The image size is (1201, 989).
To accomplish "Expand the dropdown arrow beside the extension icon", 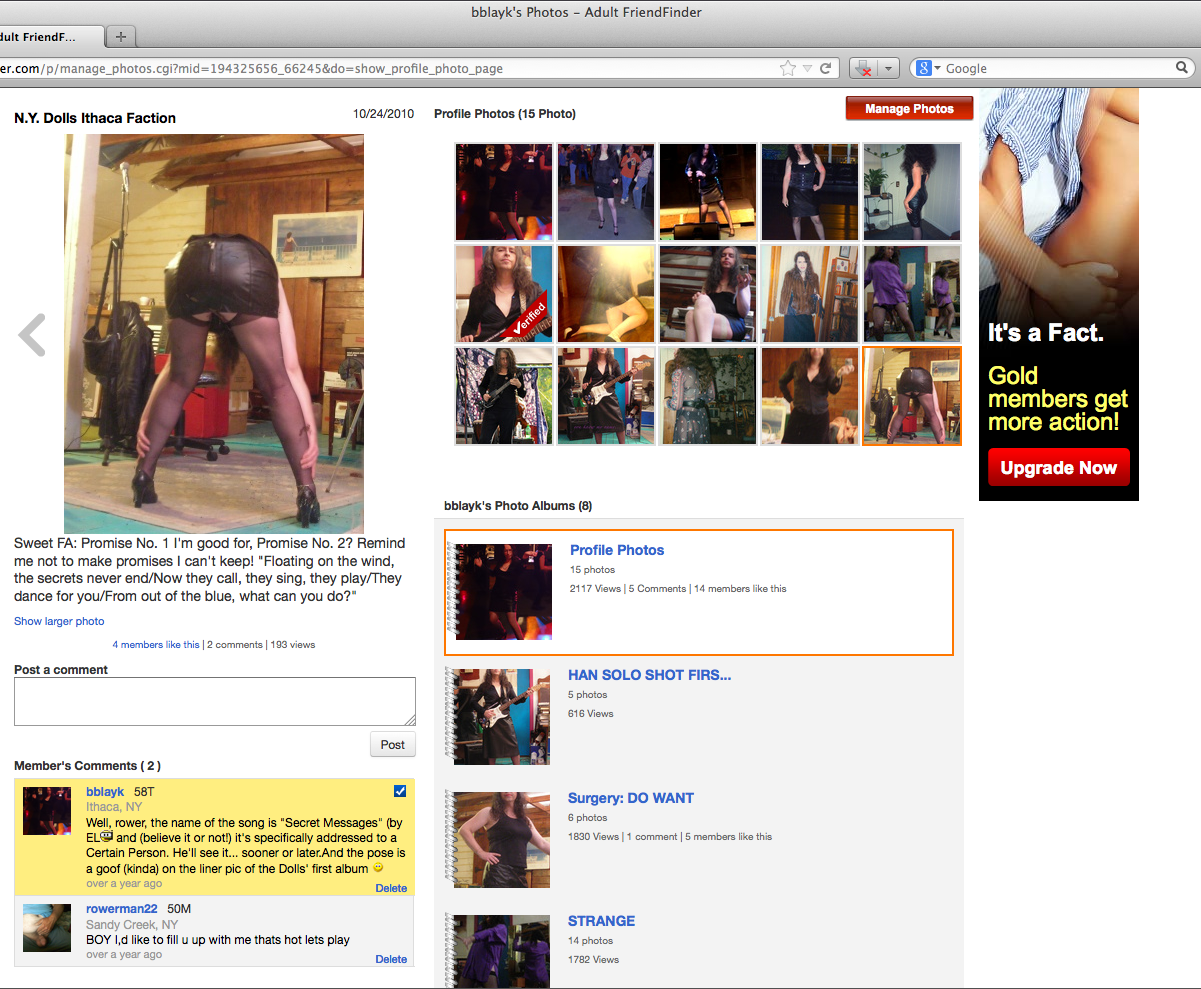I will click(888, 68).
